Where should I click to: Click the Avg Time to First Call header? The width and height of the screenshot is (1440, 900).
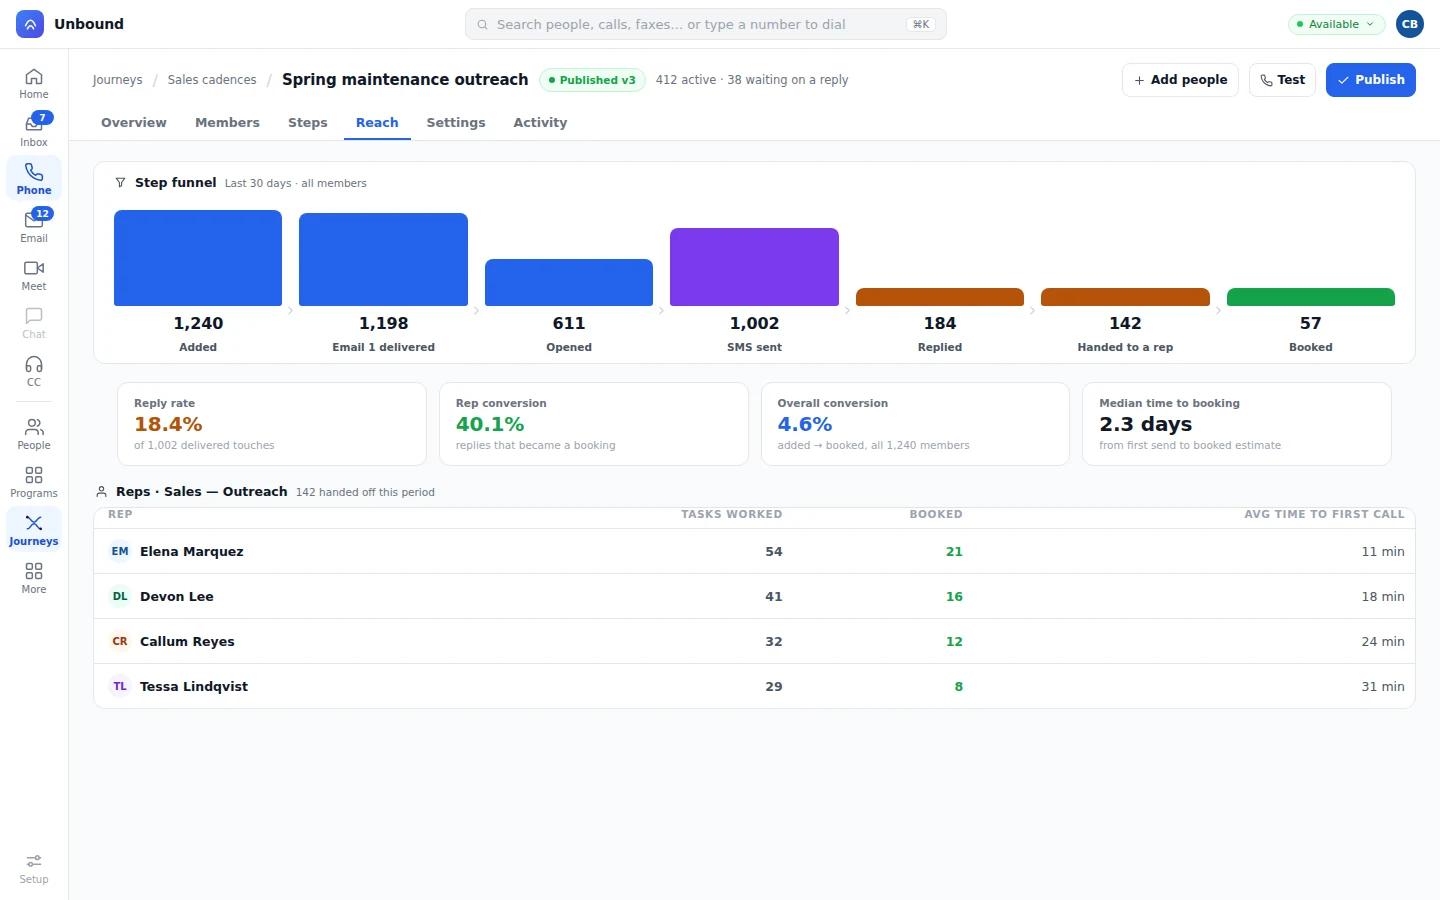pos(1324,514)
